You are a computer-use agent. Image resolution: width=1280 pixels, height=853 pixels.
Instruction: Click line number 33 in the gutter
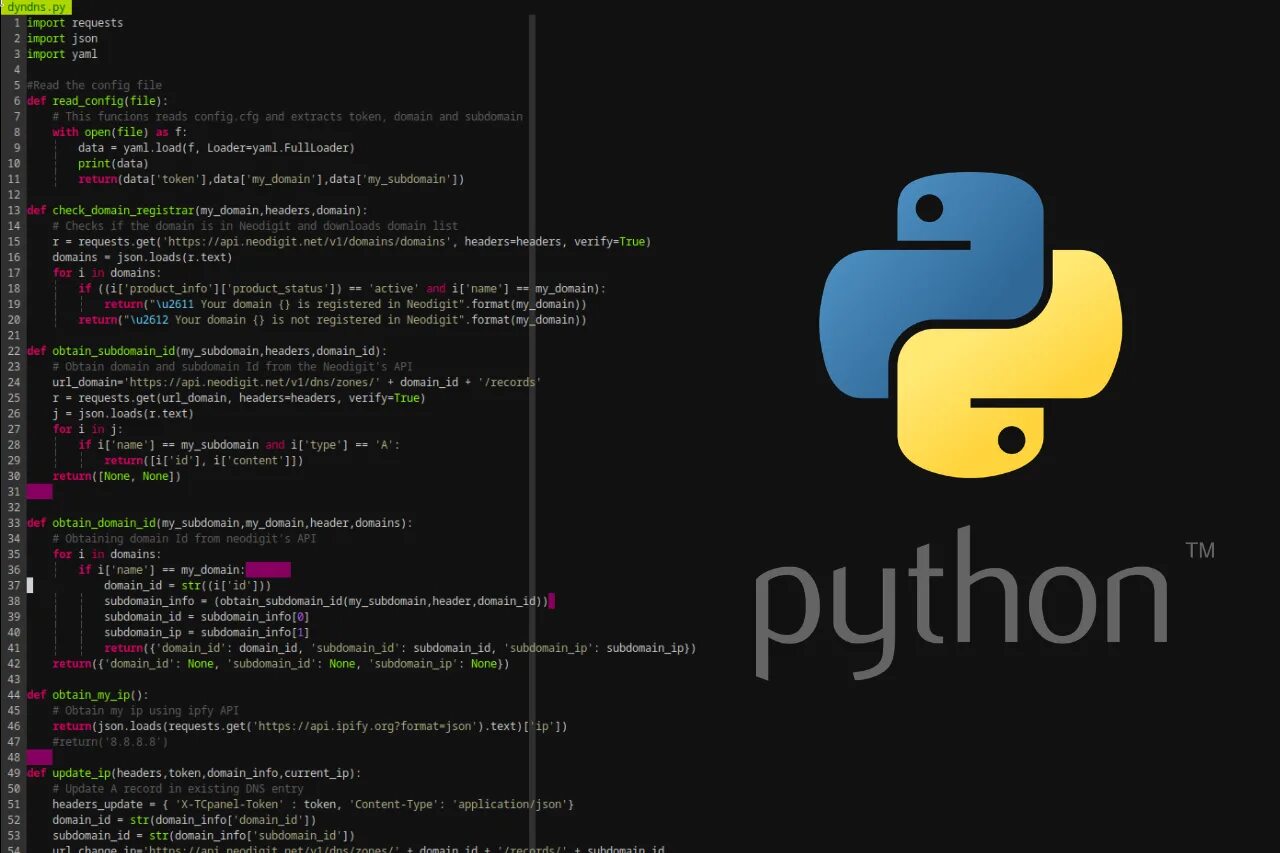click(13, 523)
